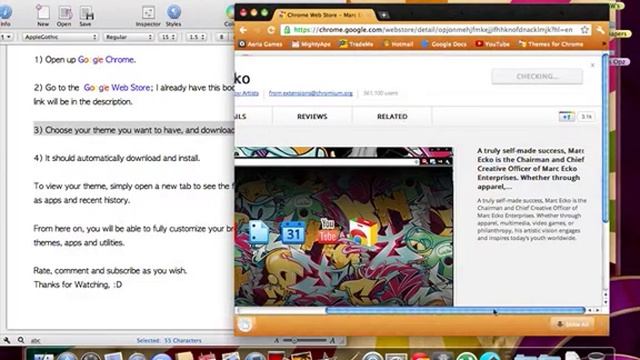Open the leftmost format bar dropdown
Screen dimensions: 640x360
coord(6,37)
